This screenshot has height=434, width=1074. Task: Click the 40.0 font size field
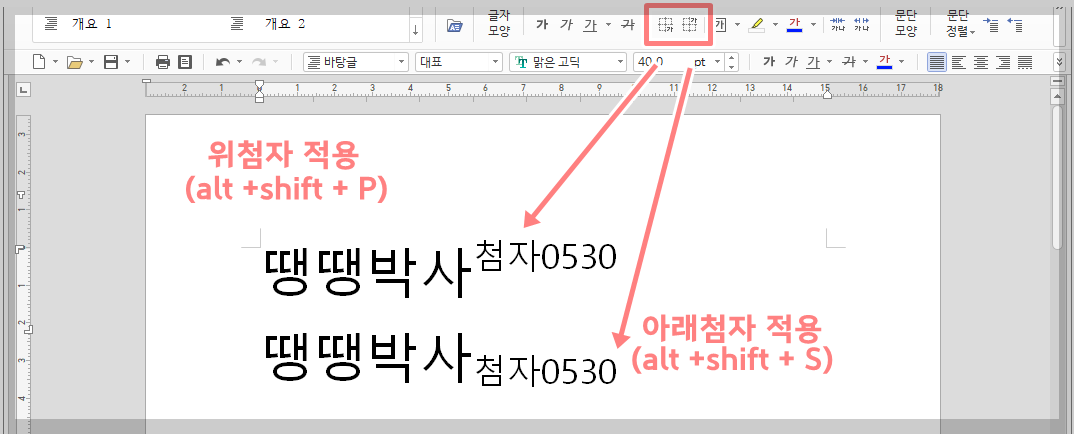point(672,62)
